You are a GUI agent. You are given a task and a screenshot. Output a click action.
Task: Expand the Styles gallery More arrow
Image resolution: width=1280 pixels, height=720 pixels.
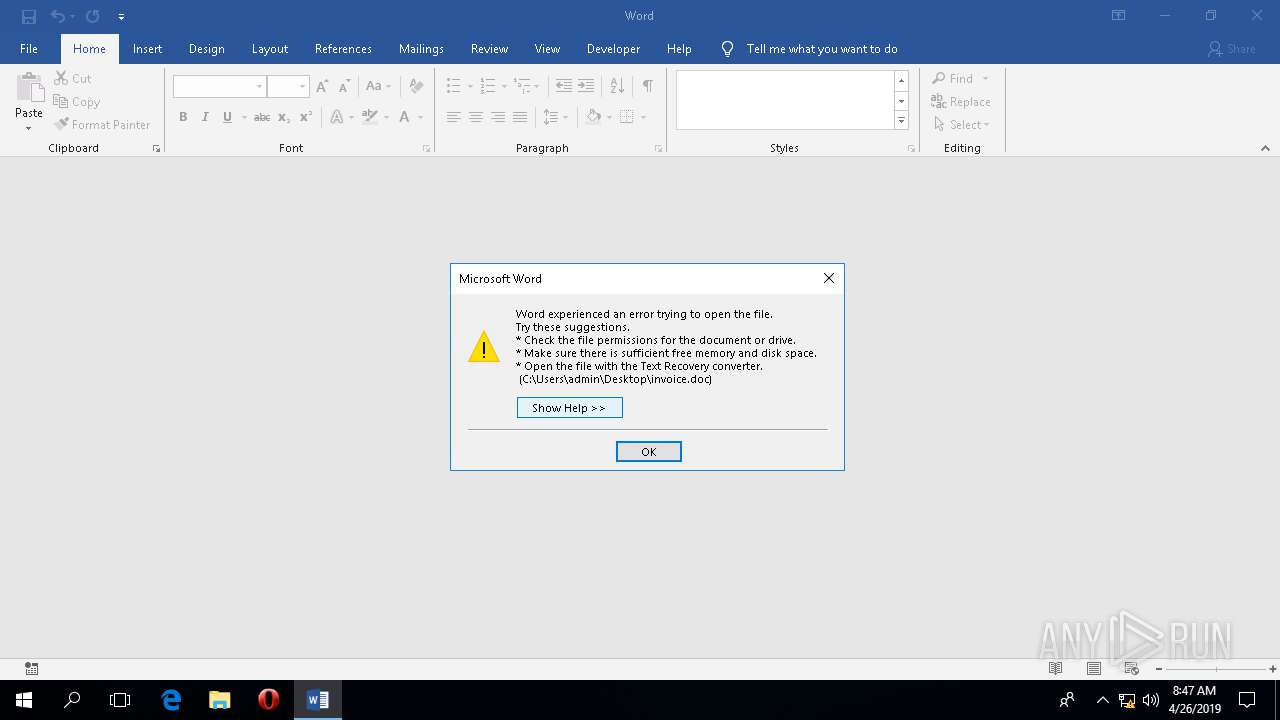(901, 121)
